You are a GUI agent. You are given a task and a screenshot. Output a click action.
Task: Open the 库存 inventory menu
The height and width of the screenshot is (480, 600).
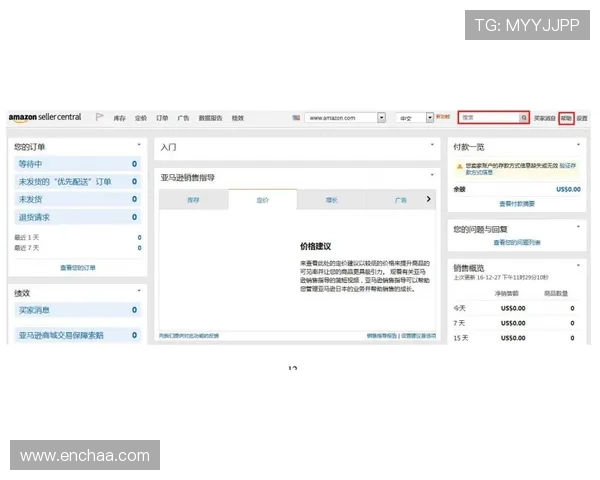(x=120, y=118)
